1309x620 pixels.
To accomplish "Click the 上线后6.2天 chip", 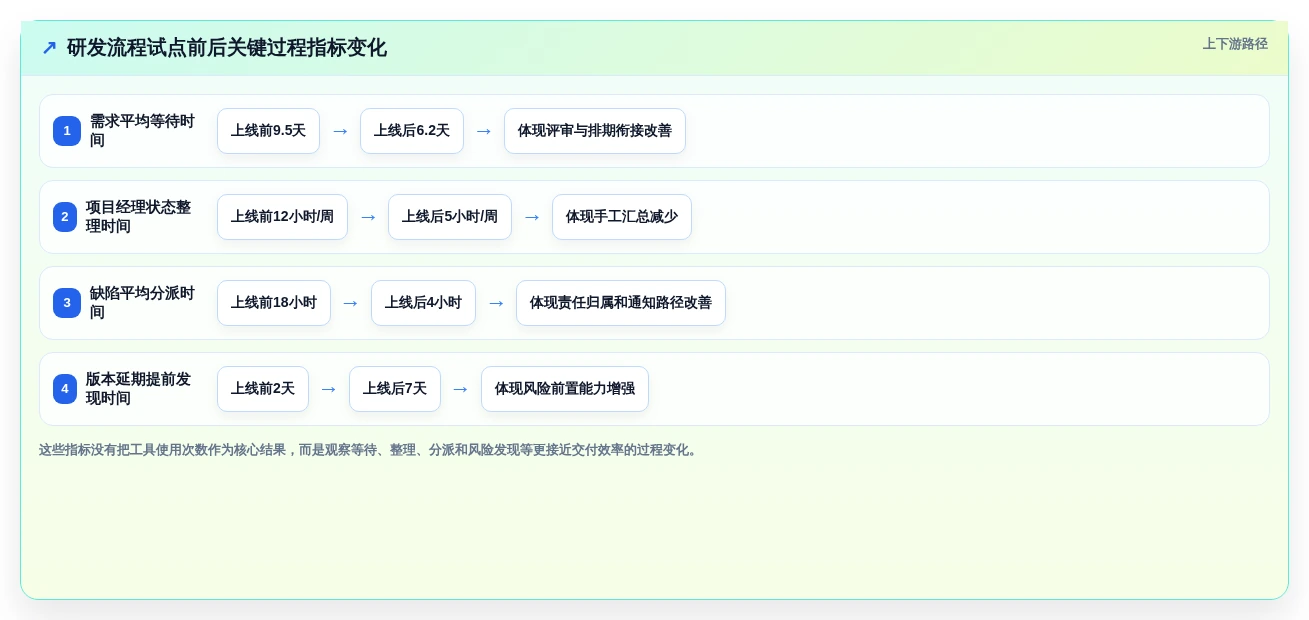I will click(x=412, y=131).
